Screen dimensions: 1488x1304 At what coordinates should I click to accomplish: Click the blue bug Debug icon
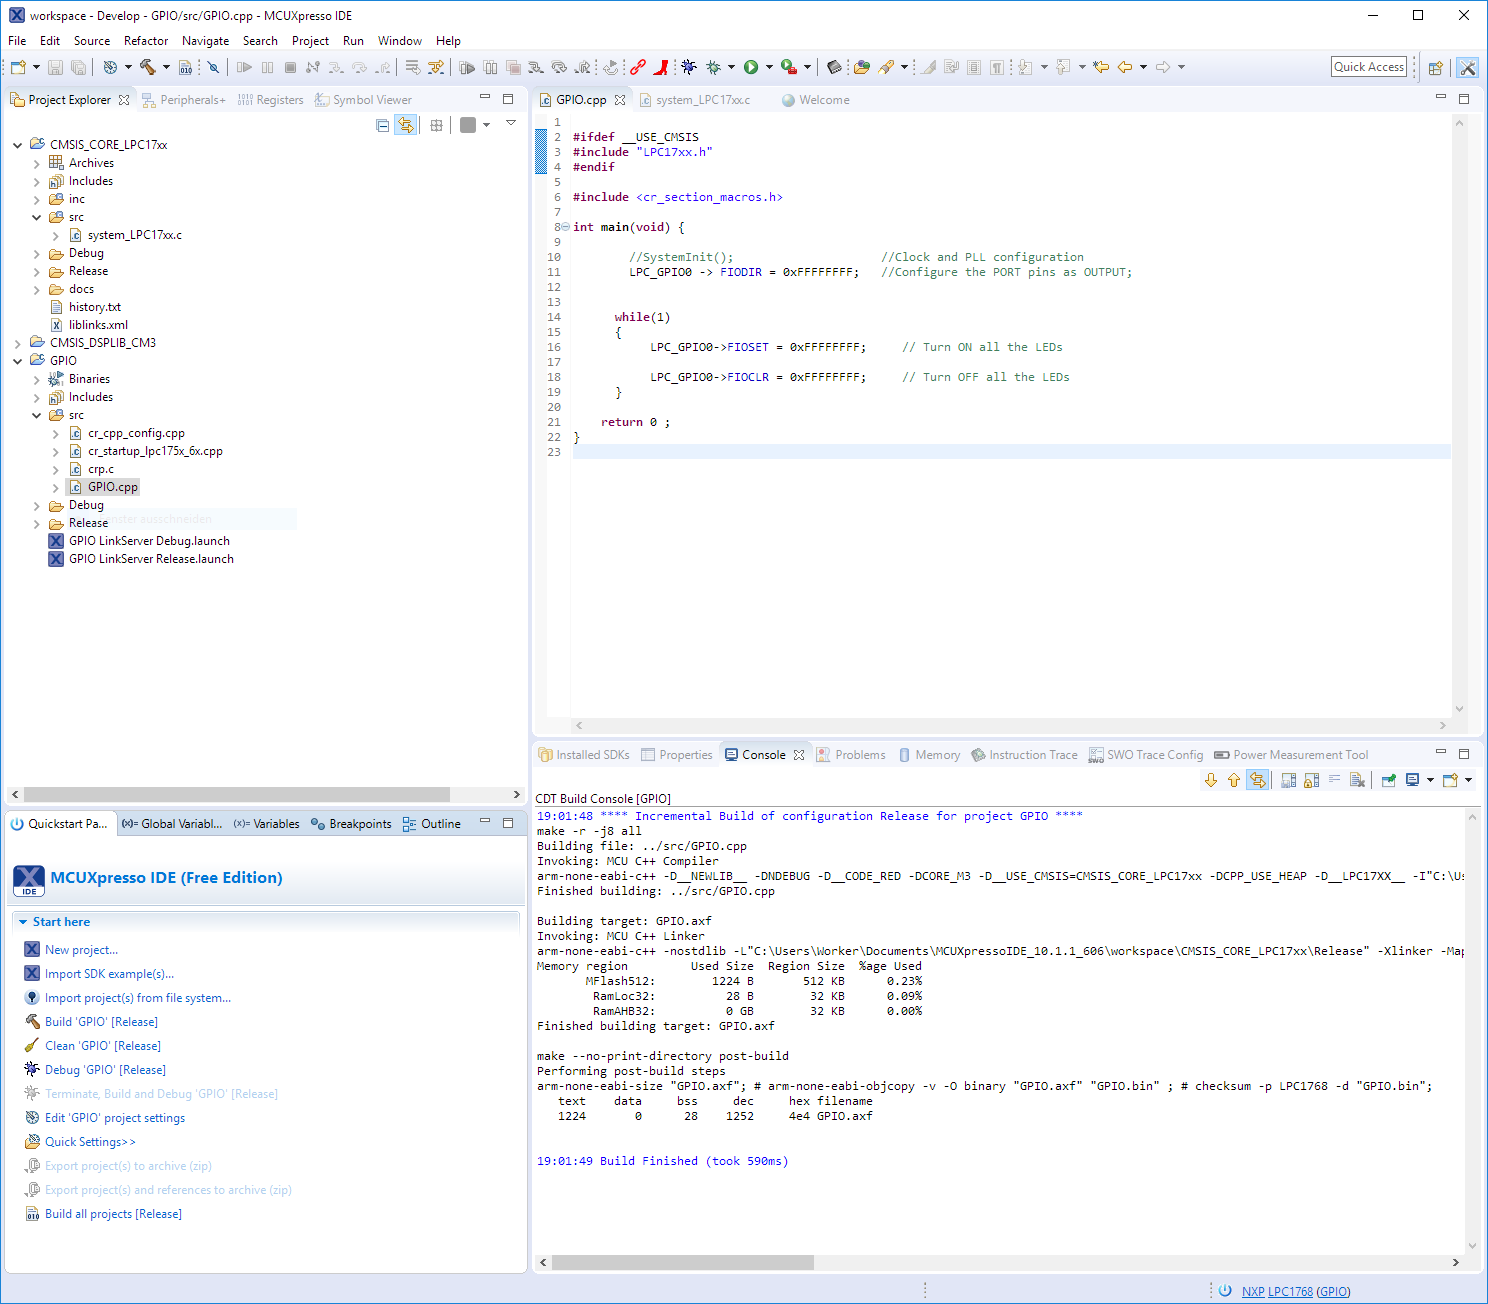[x=689, y=67]
